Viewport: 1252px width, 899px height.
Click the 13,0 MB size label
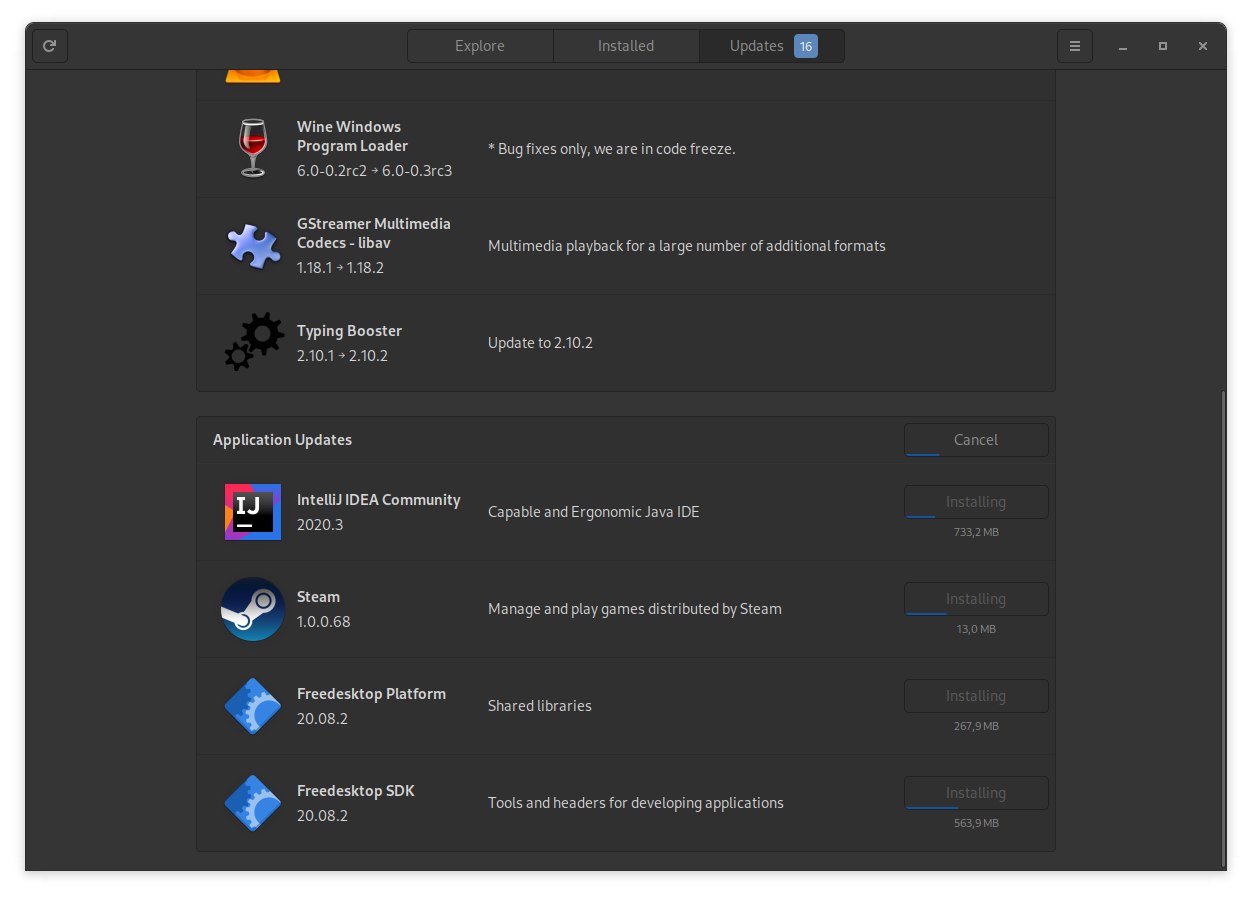[x=976, y=629]
